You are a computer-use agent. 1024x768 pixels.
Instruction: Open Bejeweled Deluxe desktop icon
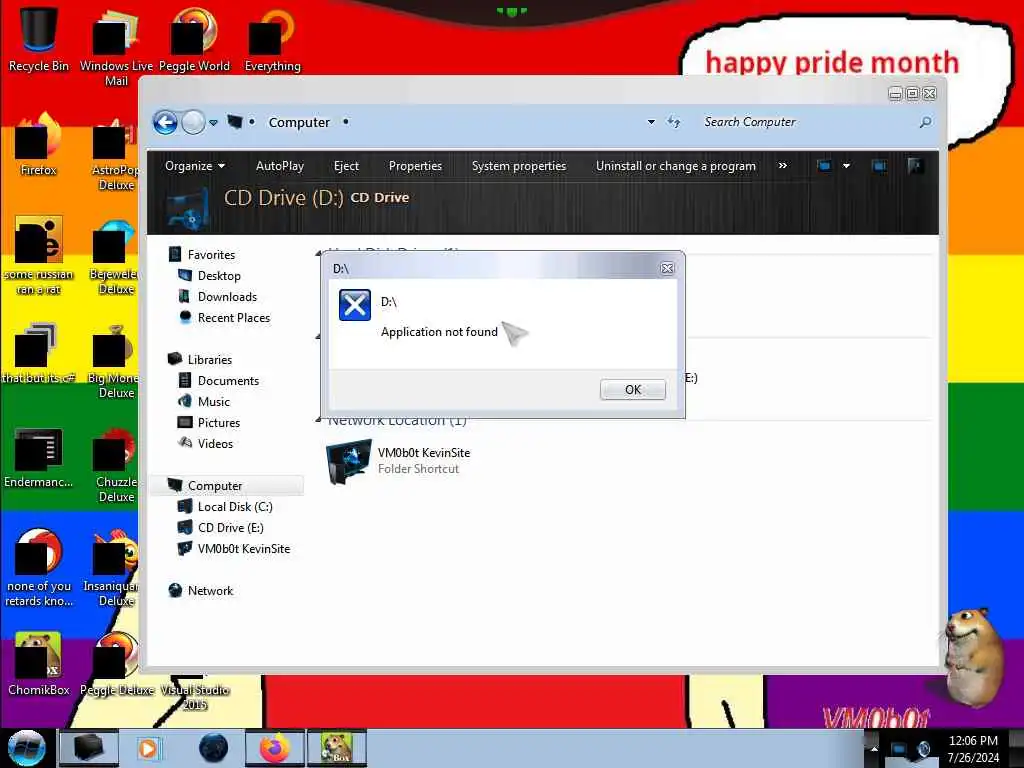coord(116,255)
